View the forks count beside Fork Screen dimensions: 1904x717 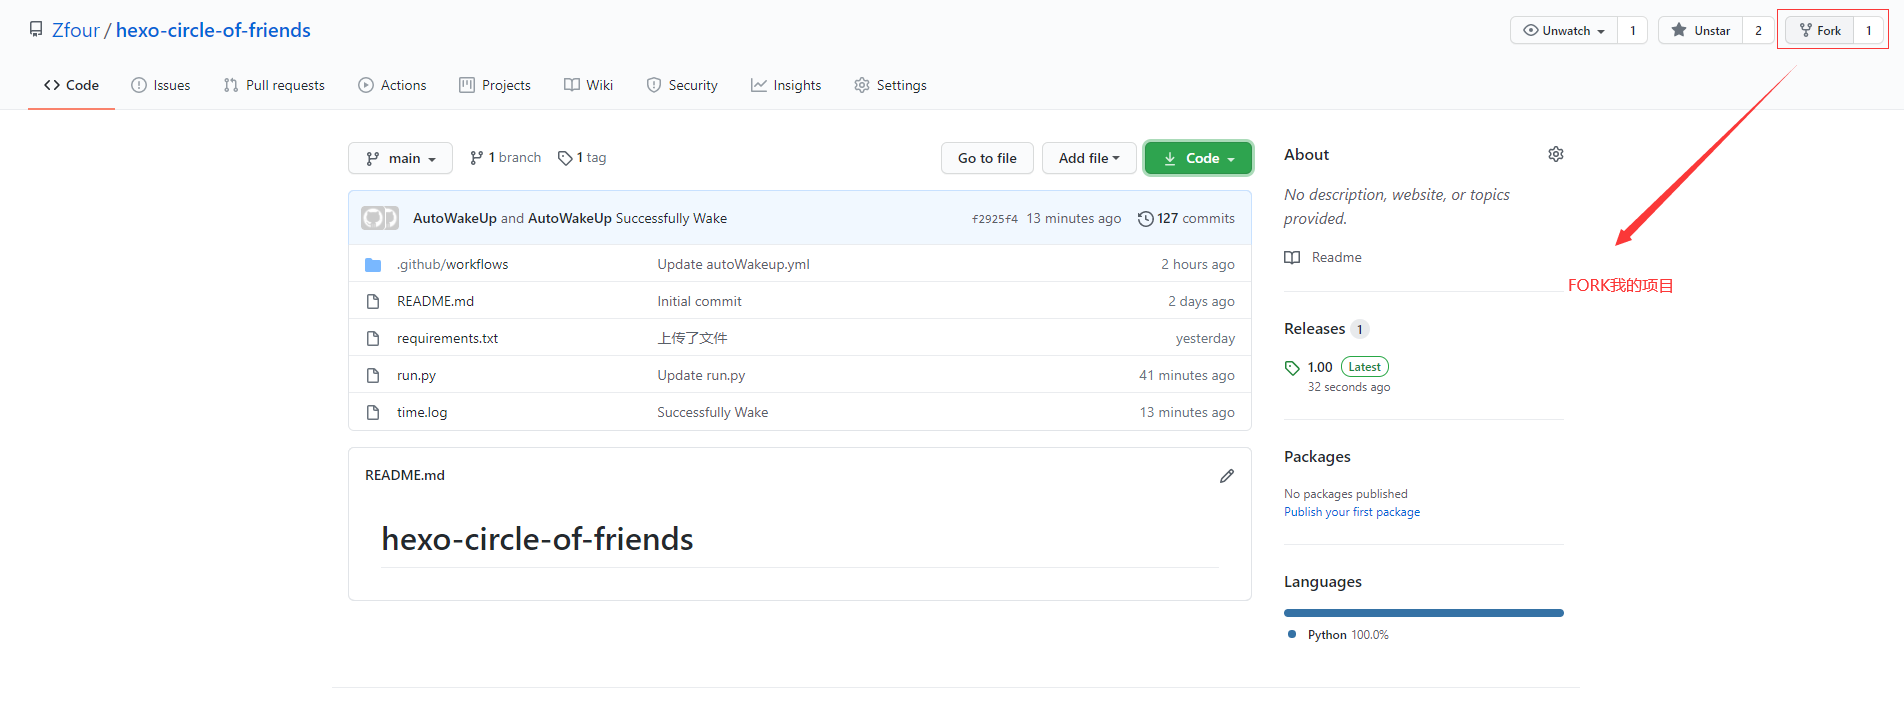click(x=1868, y=31)
